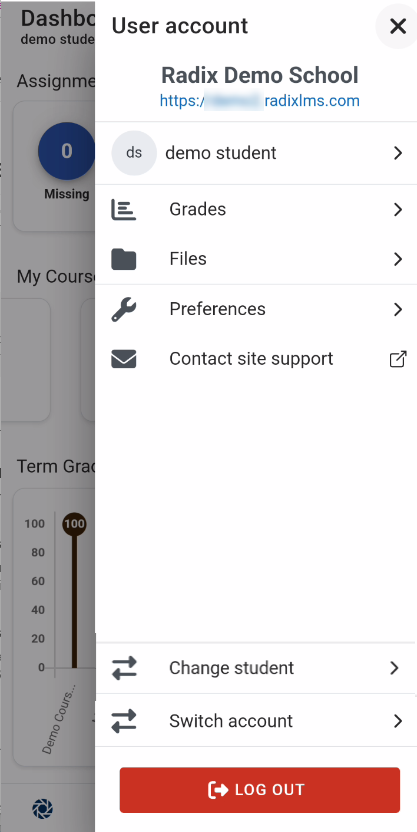Click the Missing assignments count circle
The image size is (417, 832).
[67, 151]
